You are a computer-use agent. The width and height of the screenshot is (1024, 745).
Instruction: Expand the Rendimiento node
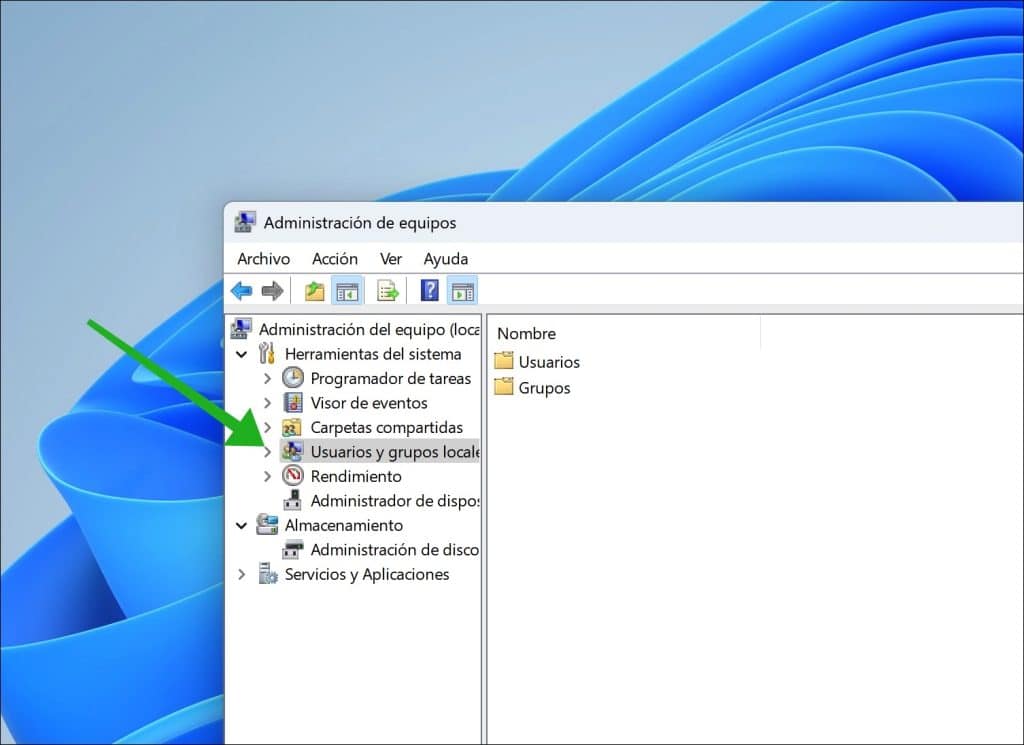tap(267, 477)
